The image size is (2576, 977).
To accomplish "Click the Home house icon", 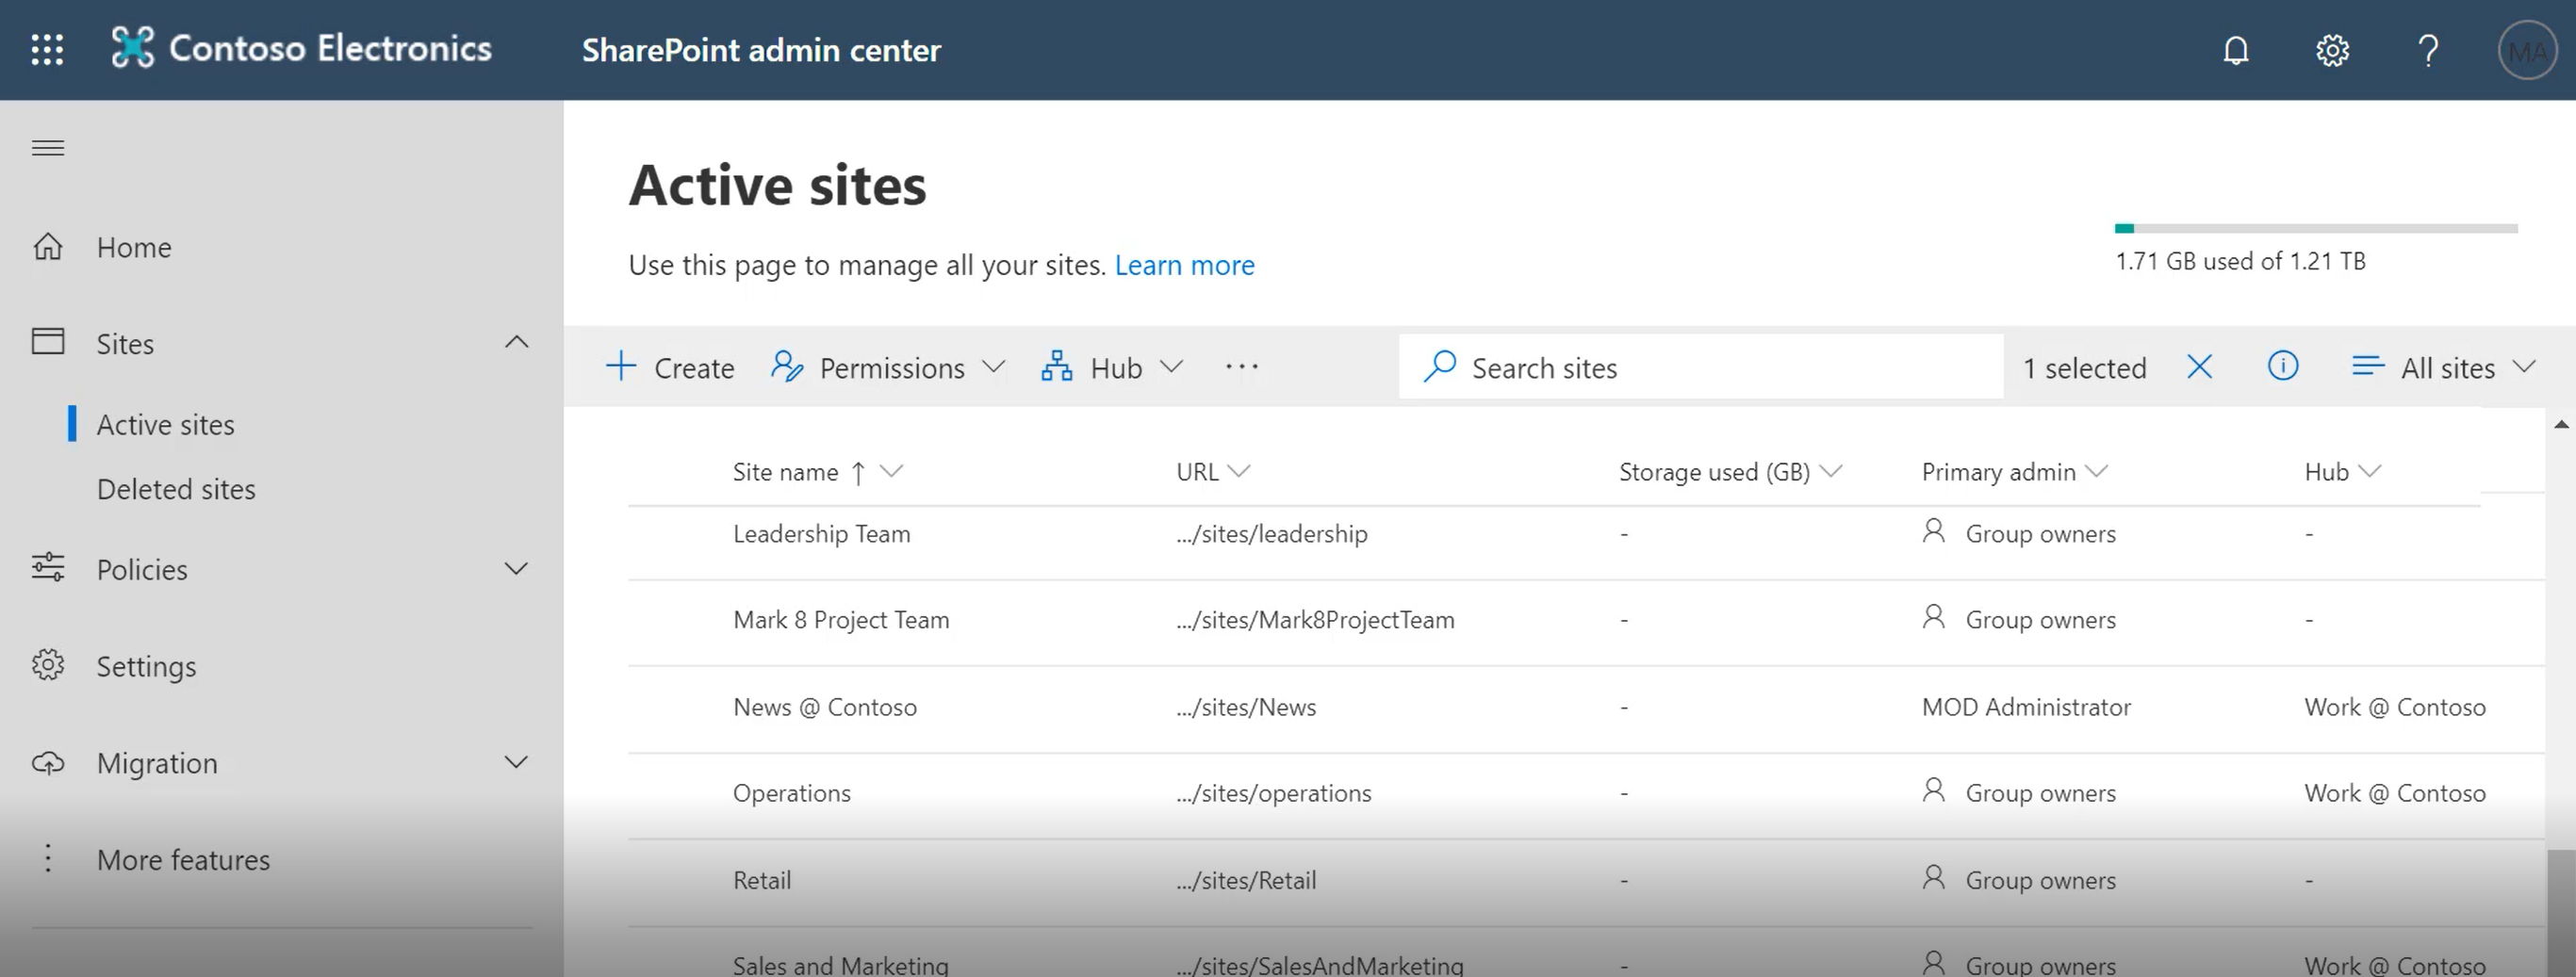I will click(x=48, y=246).
